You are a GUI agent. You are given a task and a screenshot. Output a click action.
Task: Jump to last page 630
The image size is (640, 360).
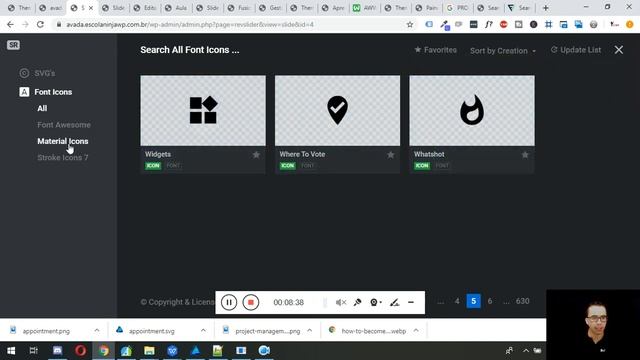point(522,301)
